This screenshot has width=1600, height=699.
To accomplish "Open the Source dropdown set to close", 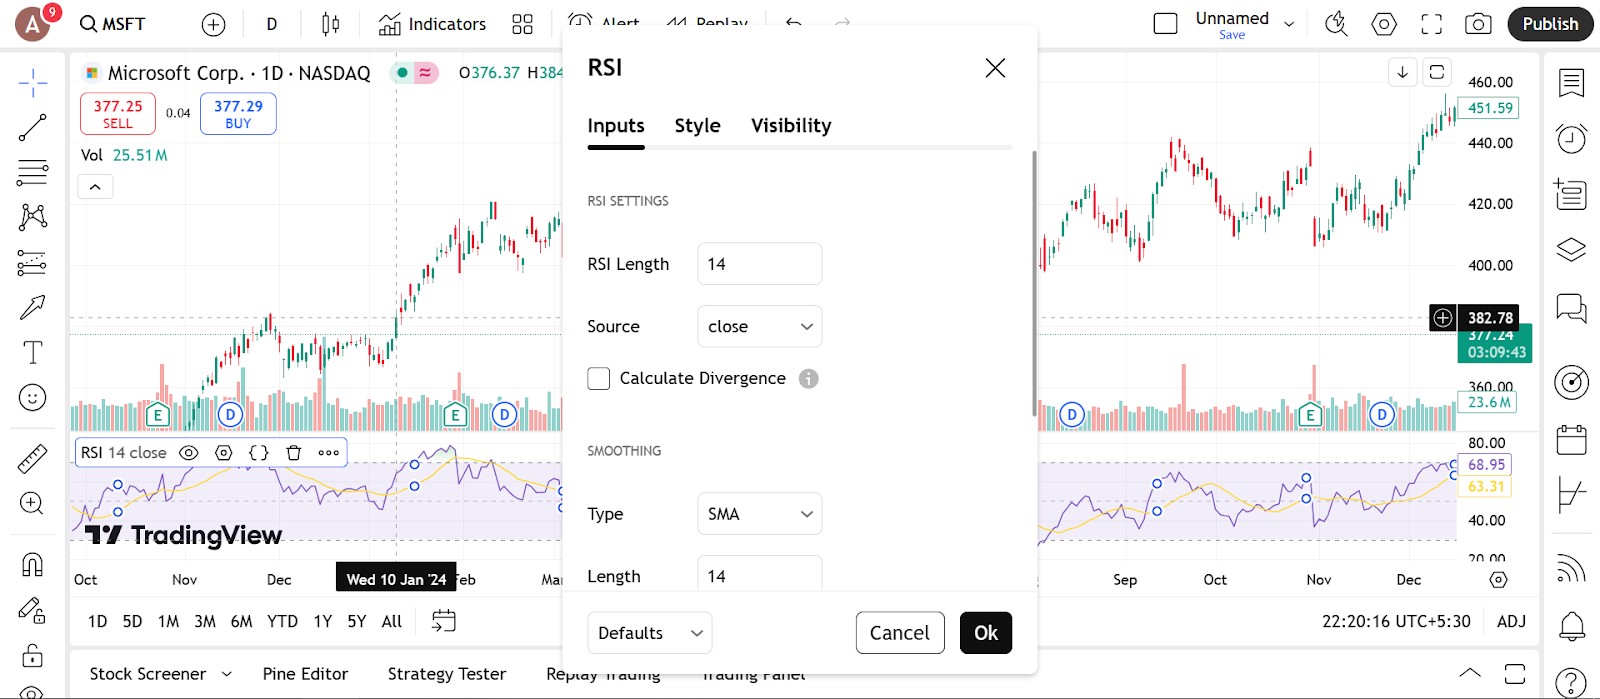I will click(x=760, y=326).
